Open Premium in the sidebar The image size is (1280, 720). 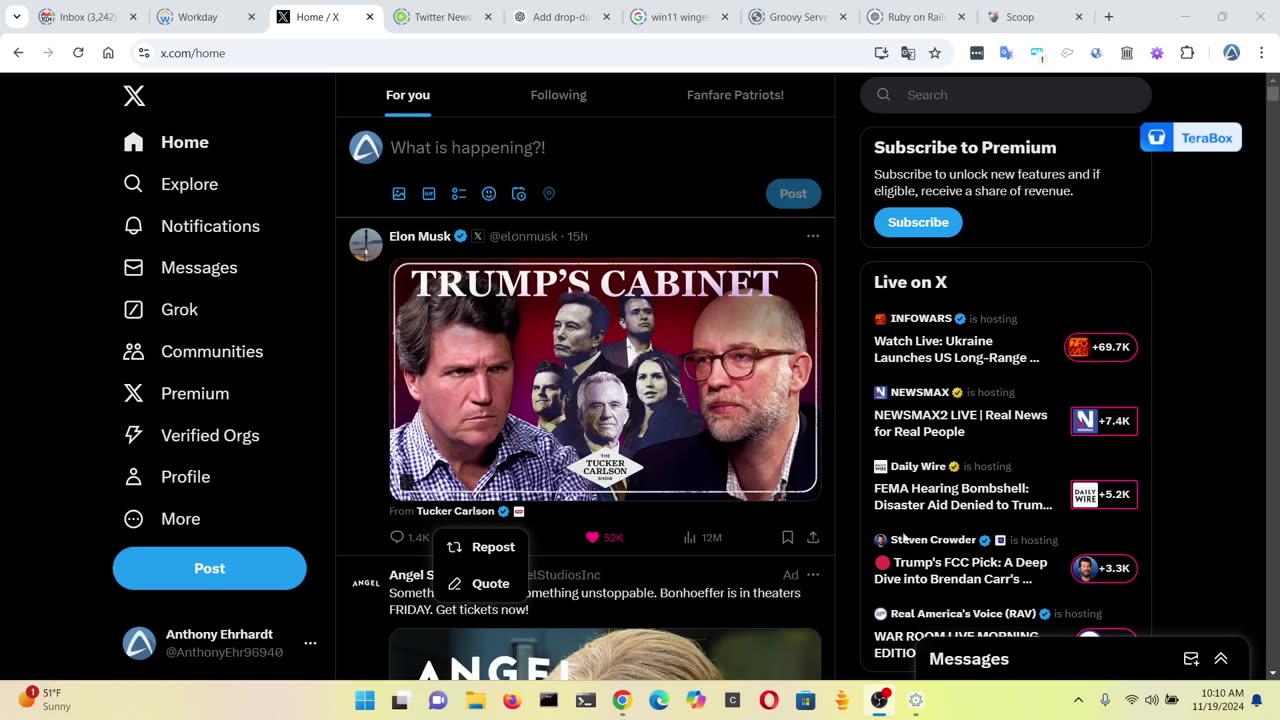pos(176,394)
